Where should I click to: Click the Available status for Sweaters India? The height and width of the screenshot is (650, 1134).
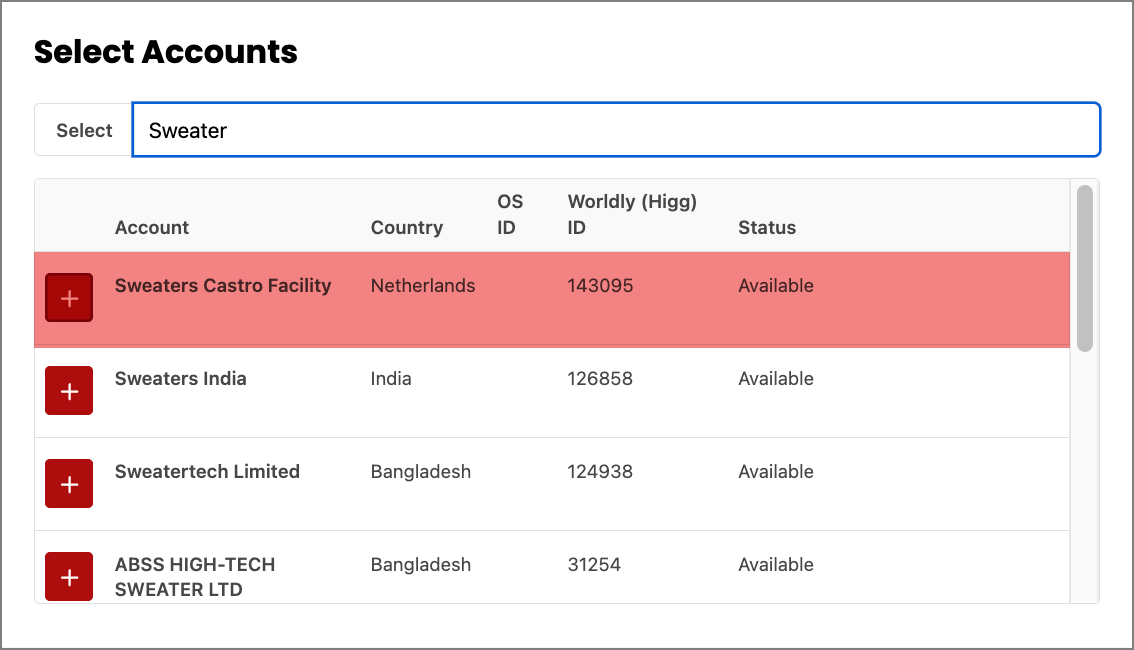[776, 379]
